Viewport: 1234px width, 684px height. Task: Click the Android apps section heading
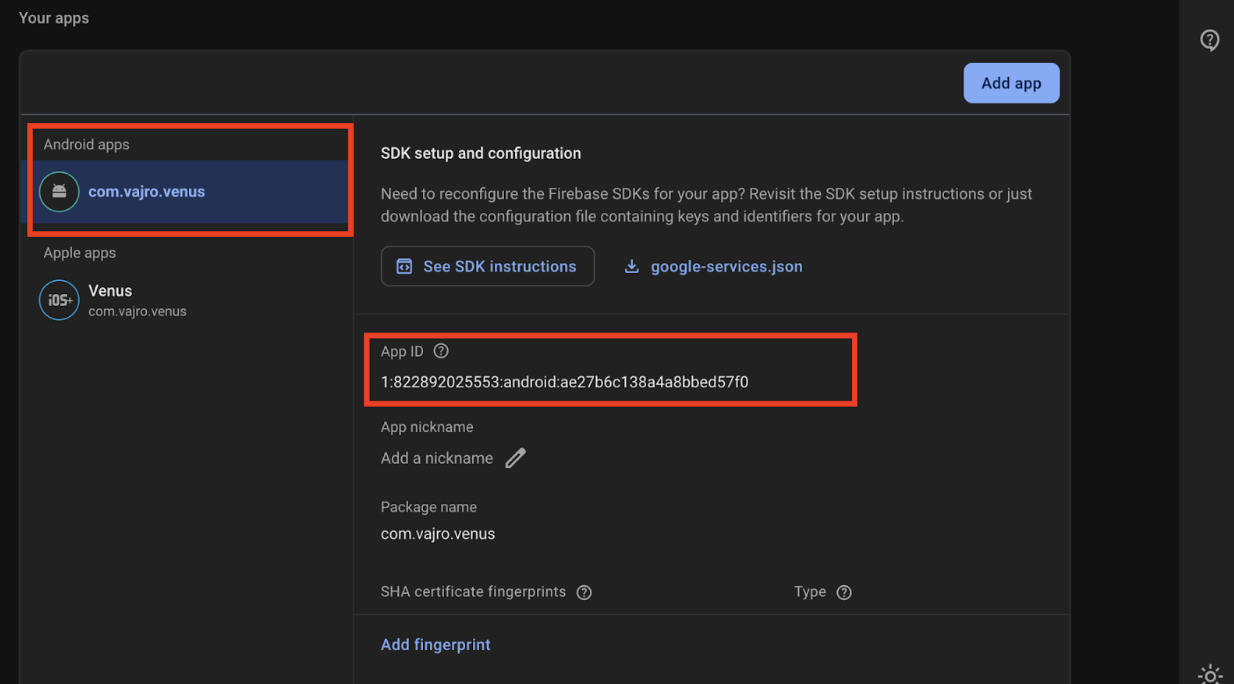(86, 144)
